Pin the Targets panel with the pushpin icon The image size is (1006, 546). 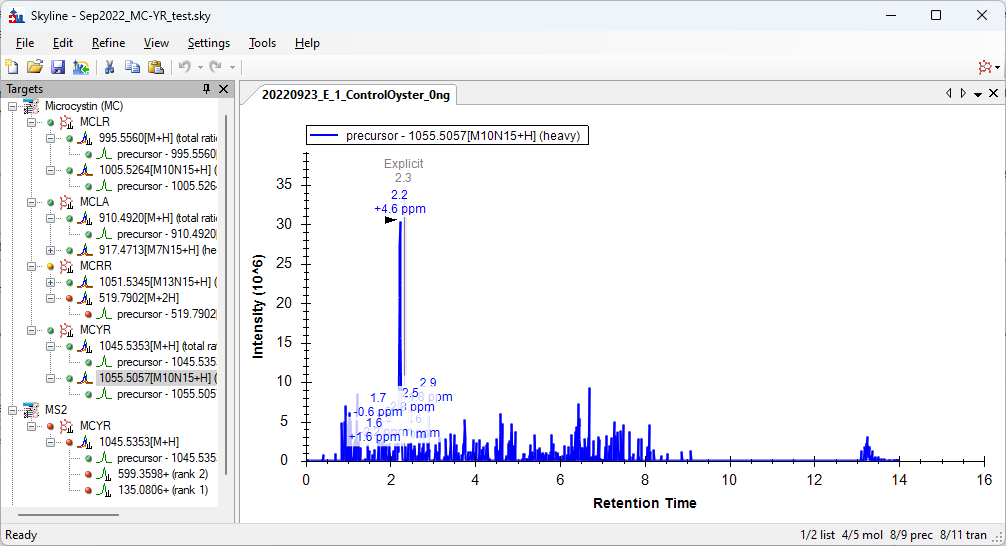(207, 89)
